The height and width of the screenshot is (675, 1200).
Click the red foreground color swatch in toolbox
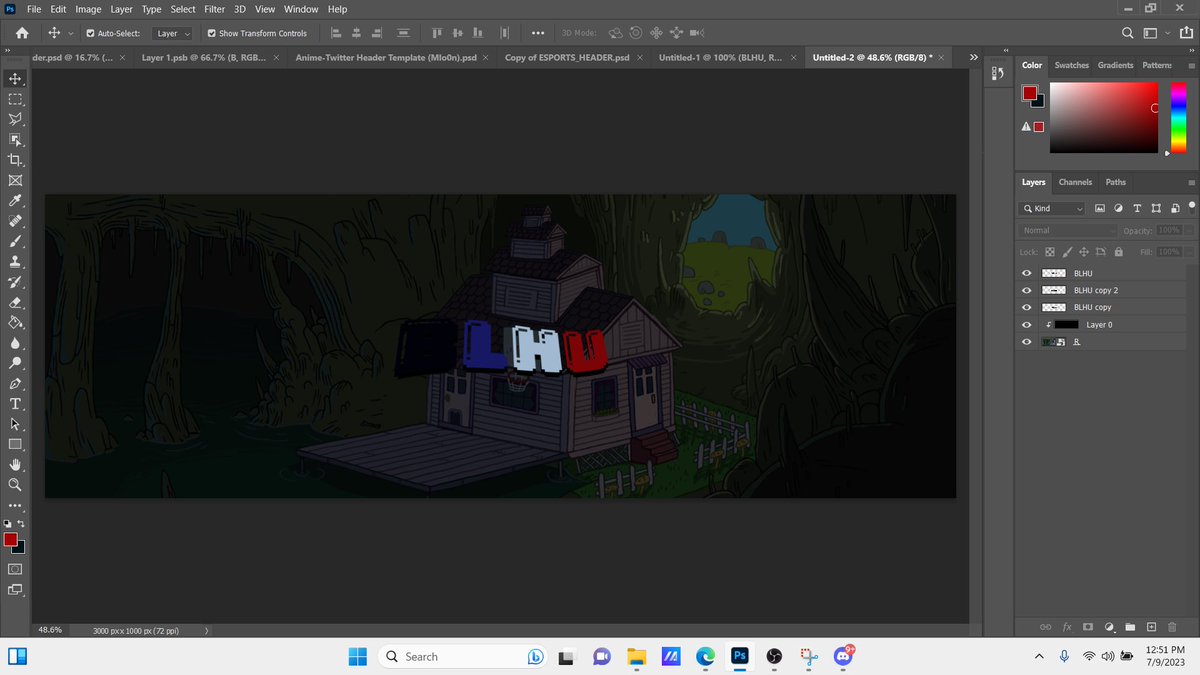pyautogui.click(x=11, y=540)
